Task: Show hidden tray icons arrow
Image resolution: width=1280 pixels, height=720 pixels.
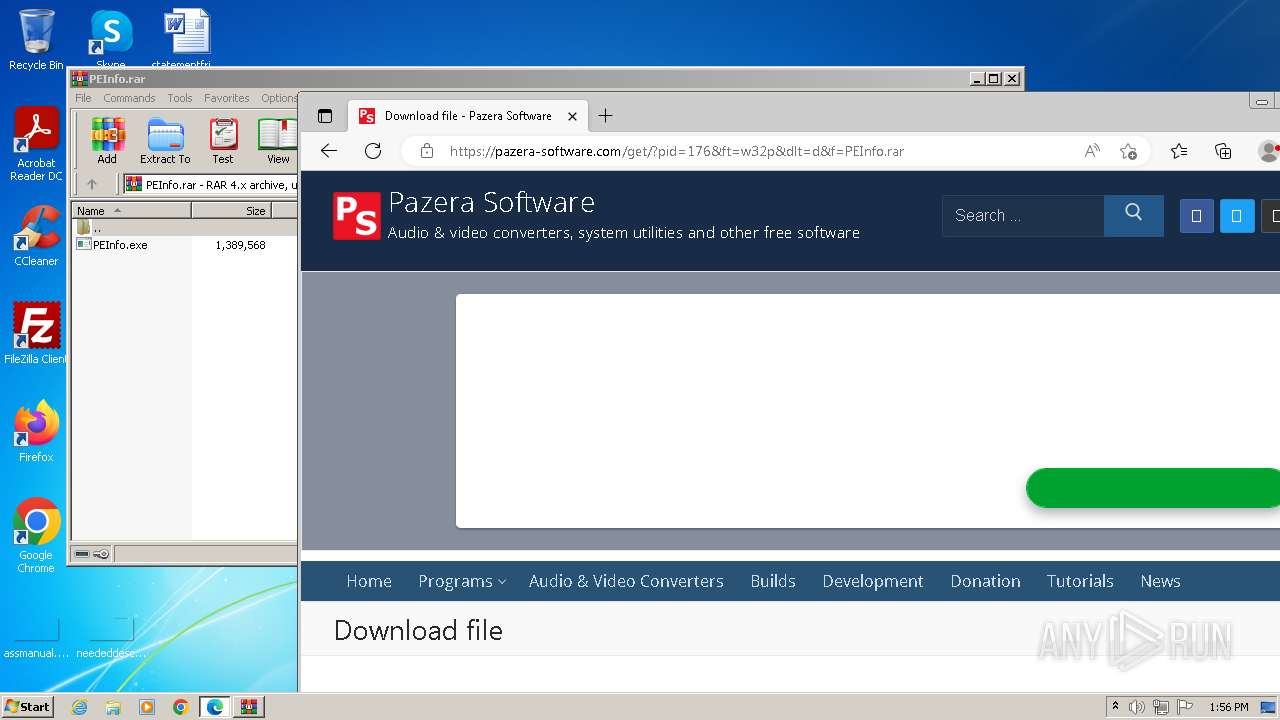Action: click(x=1115, y=707)
